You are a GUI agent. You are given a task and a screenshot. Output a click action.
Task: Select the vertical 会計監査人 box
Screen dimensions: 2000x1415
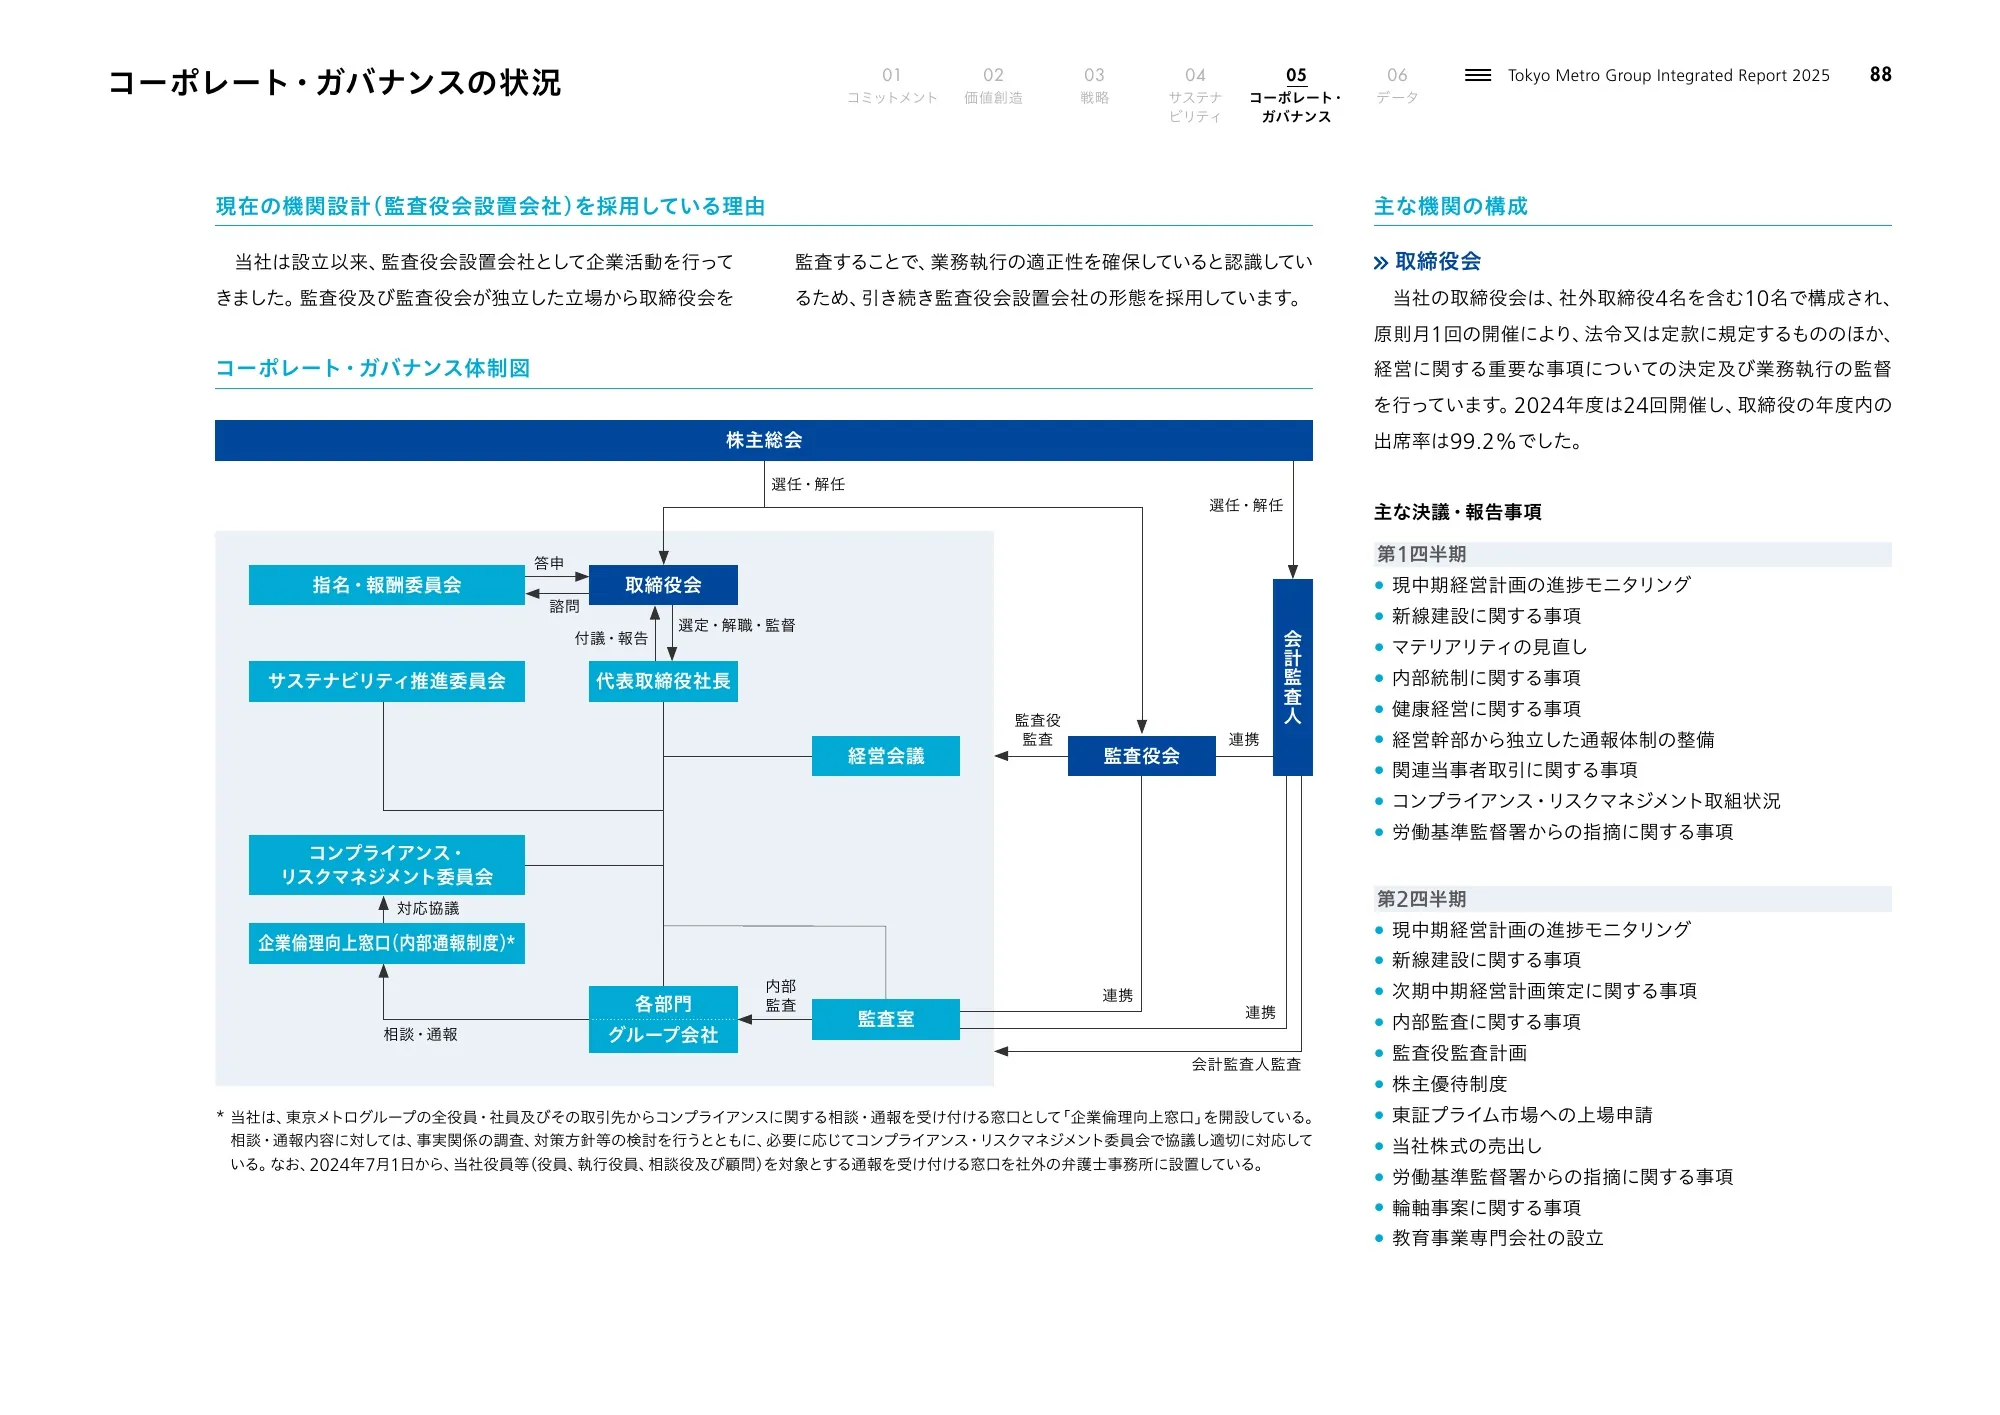(x=1292, y=677)
